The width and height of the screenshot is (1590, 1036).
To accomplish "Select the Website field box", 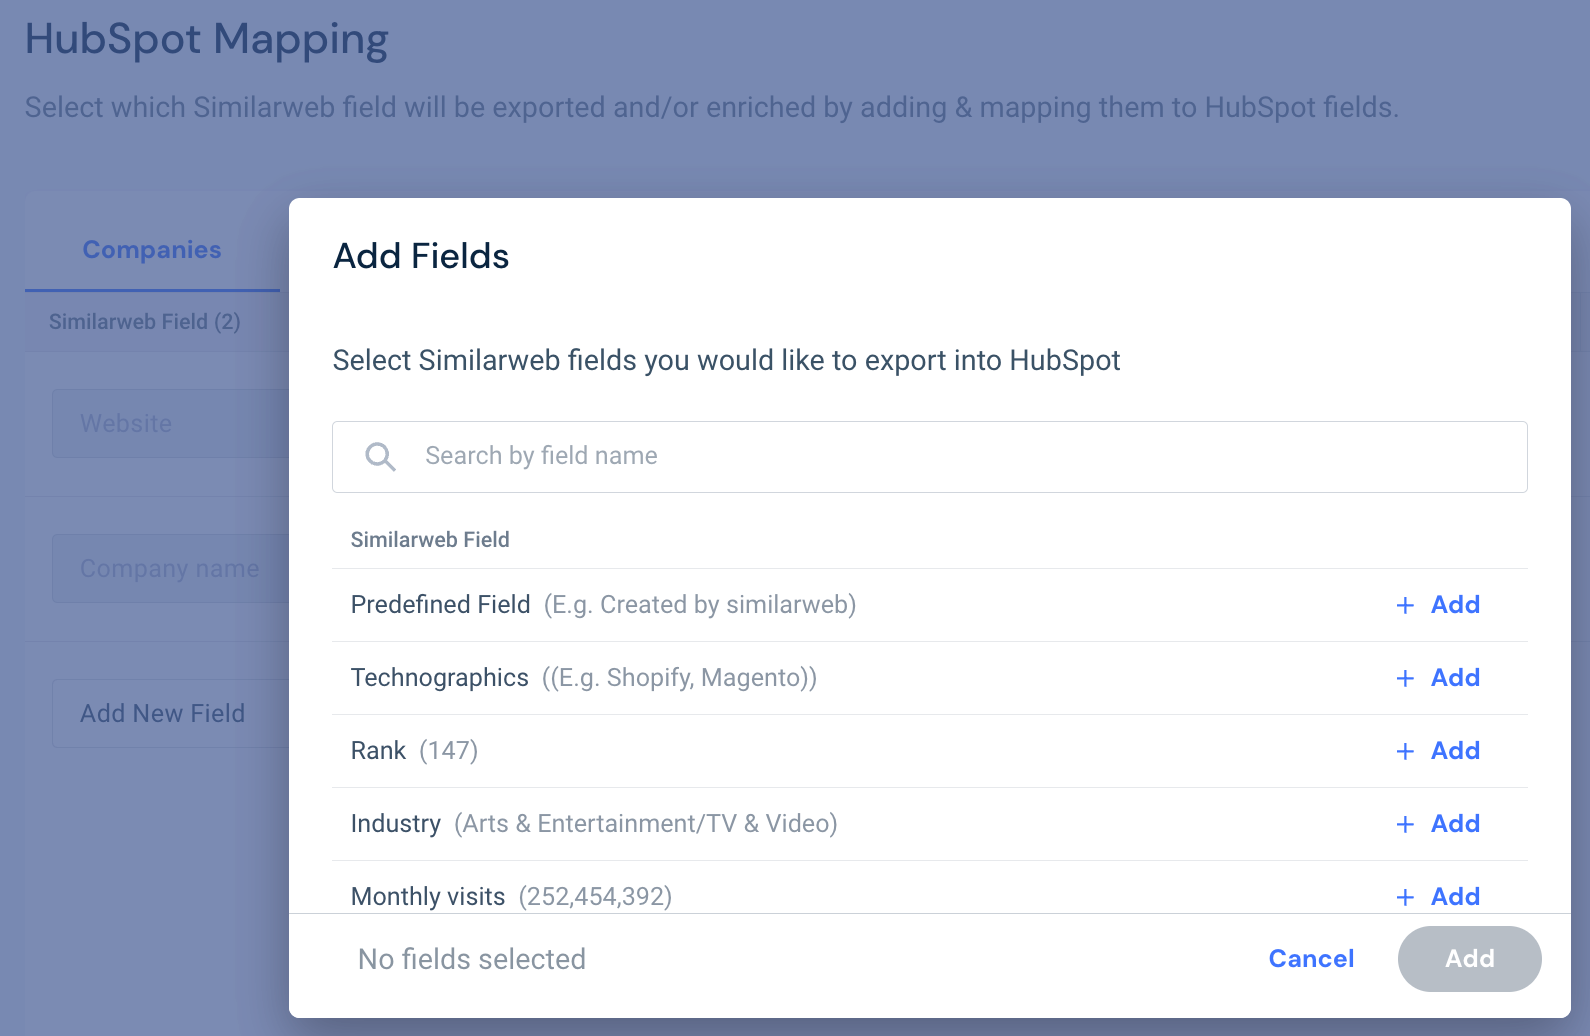I will coord(170,424).
